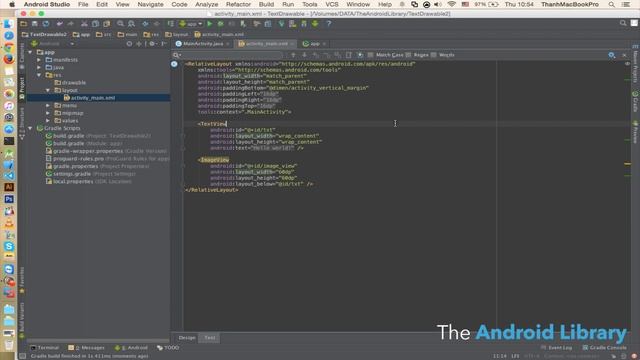The image size is (640, 360).
Task: Click the Redo arrow in the toolbar
Action: coord(71,24)
